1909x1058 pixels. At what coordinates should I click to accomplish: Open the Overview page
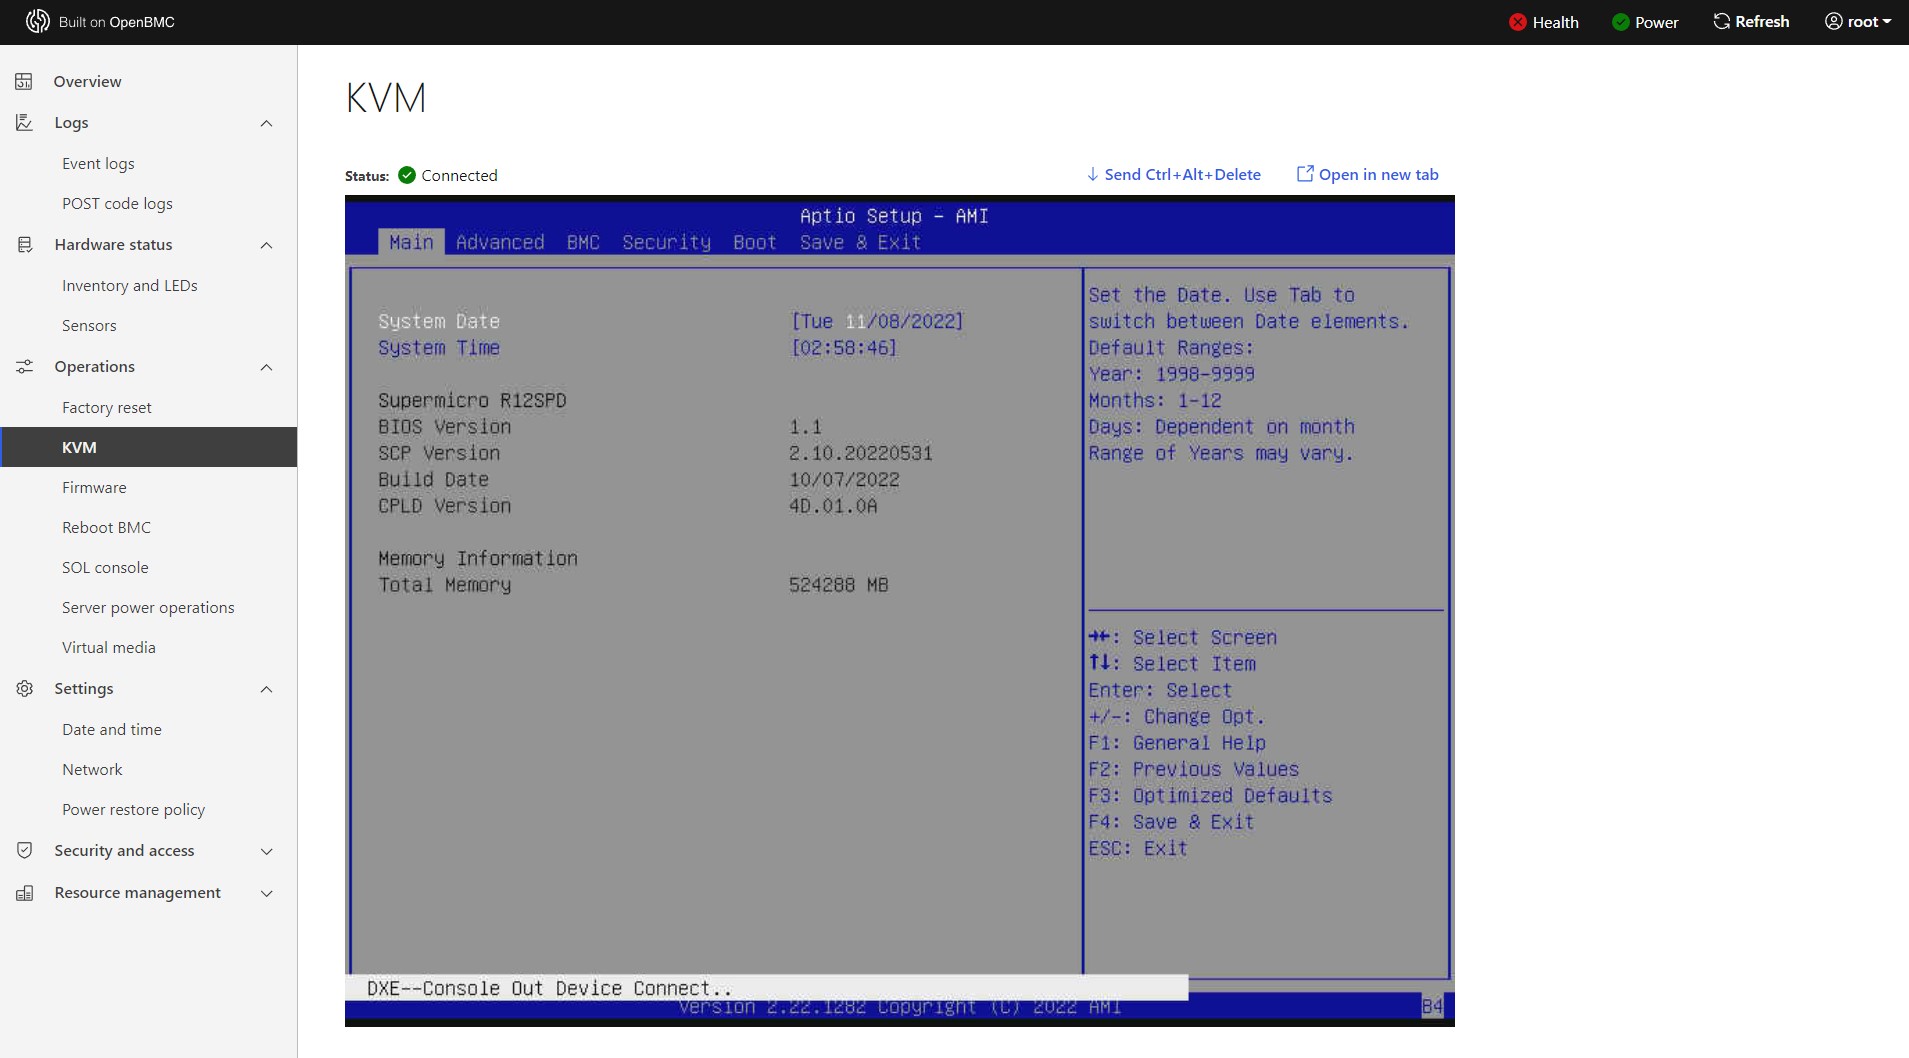coord(148,81)
